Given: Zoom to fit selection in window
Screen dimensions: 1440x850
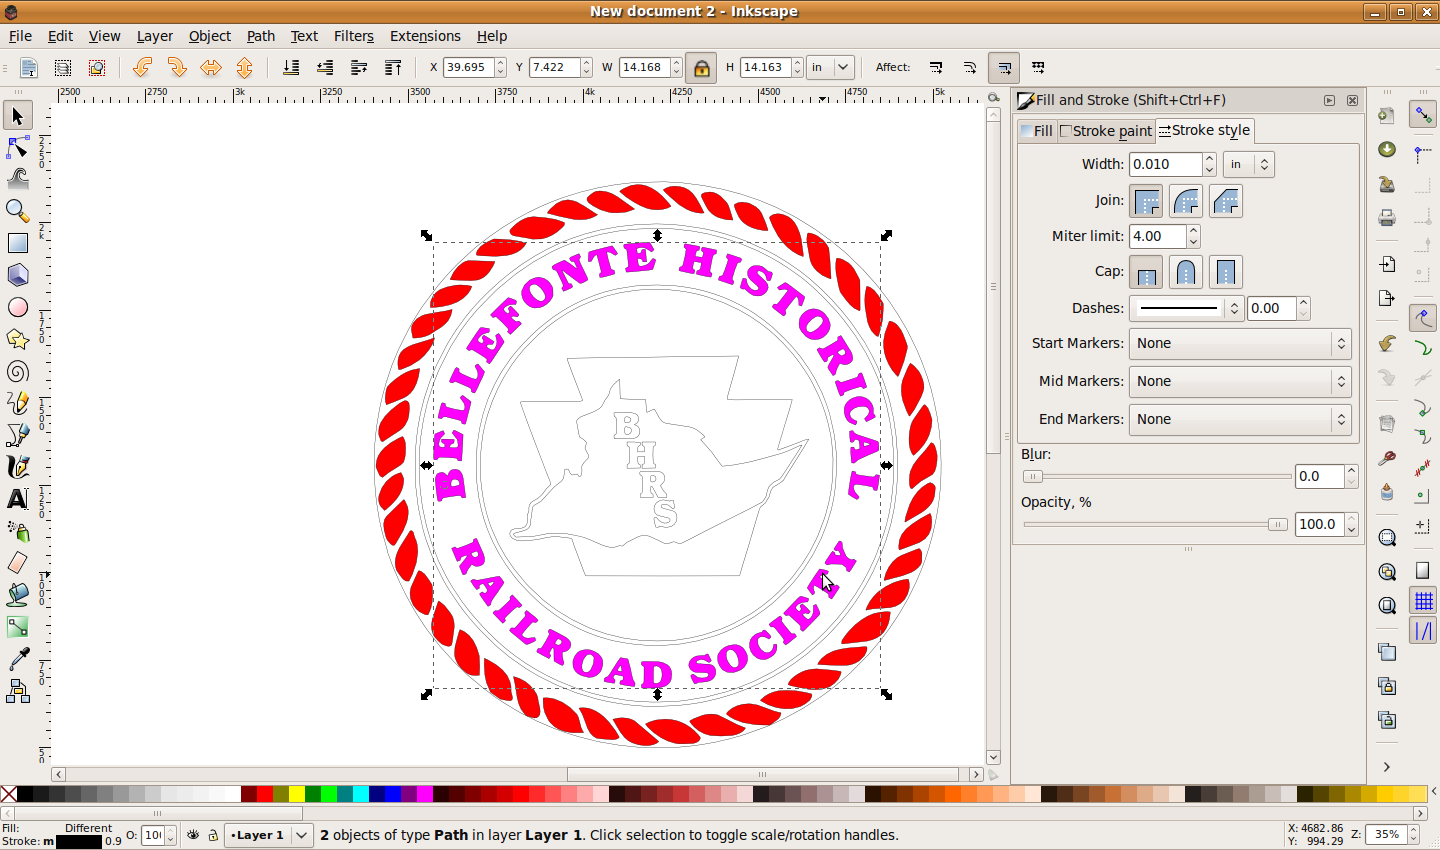Looking at the screenshot, I should tap(1387, 538).
